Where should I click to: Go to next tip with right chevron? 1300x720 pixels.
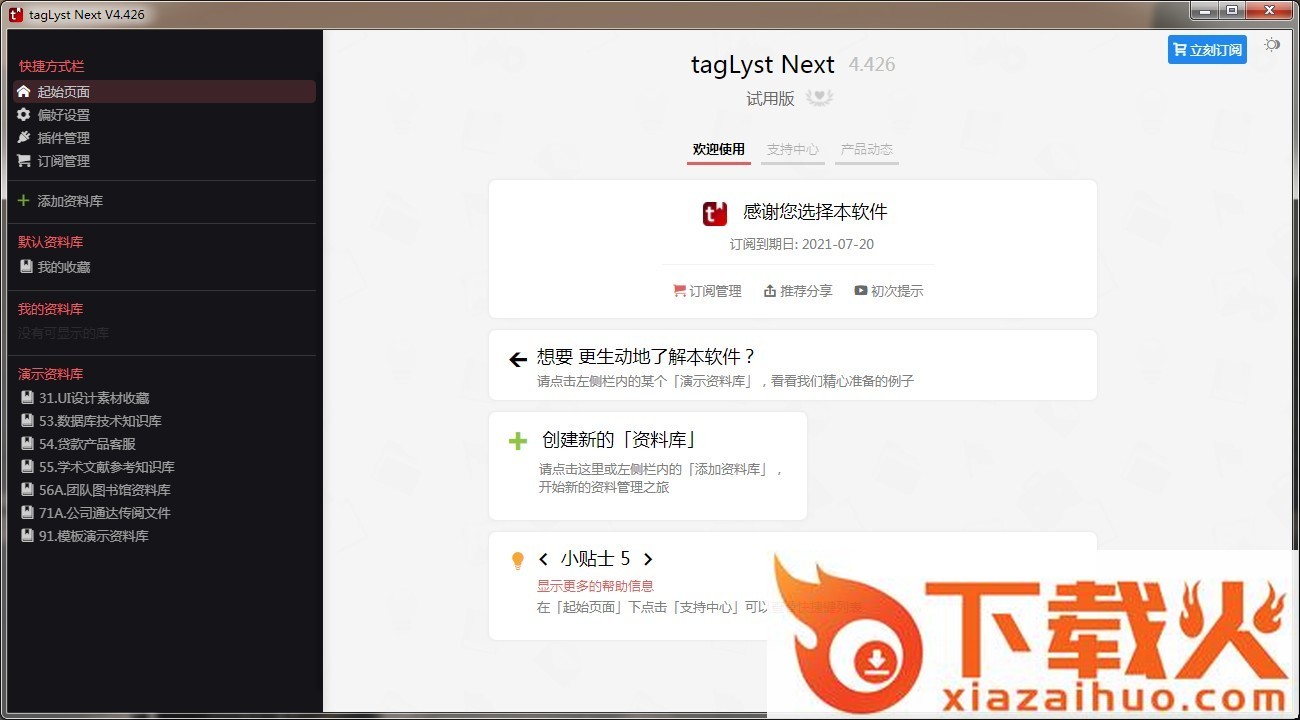click(648, 560)
